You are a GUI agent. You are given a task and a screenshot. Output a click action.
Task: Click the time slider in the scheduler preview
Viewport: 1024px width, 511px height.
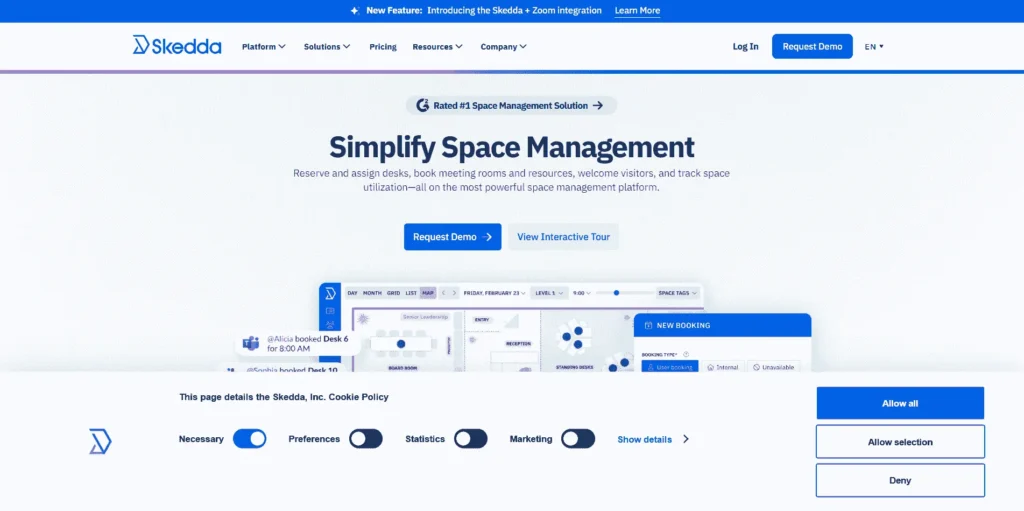point(617,293)
